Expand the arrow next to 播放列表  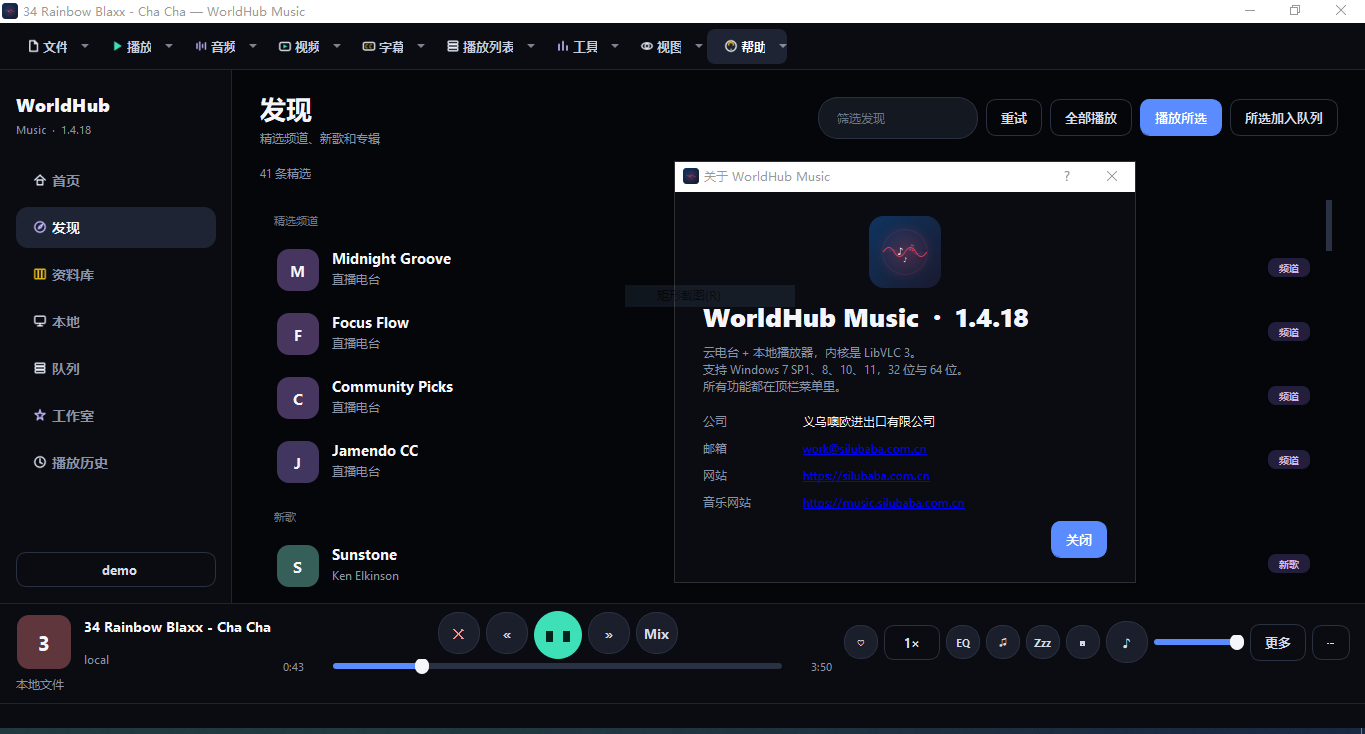[531, 46]
